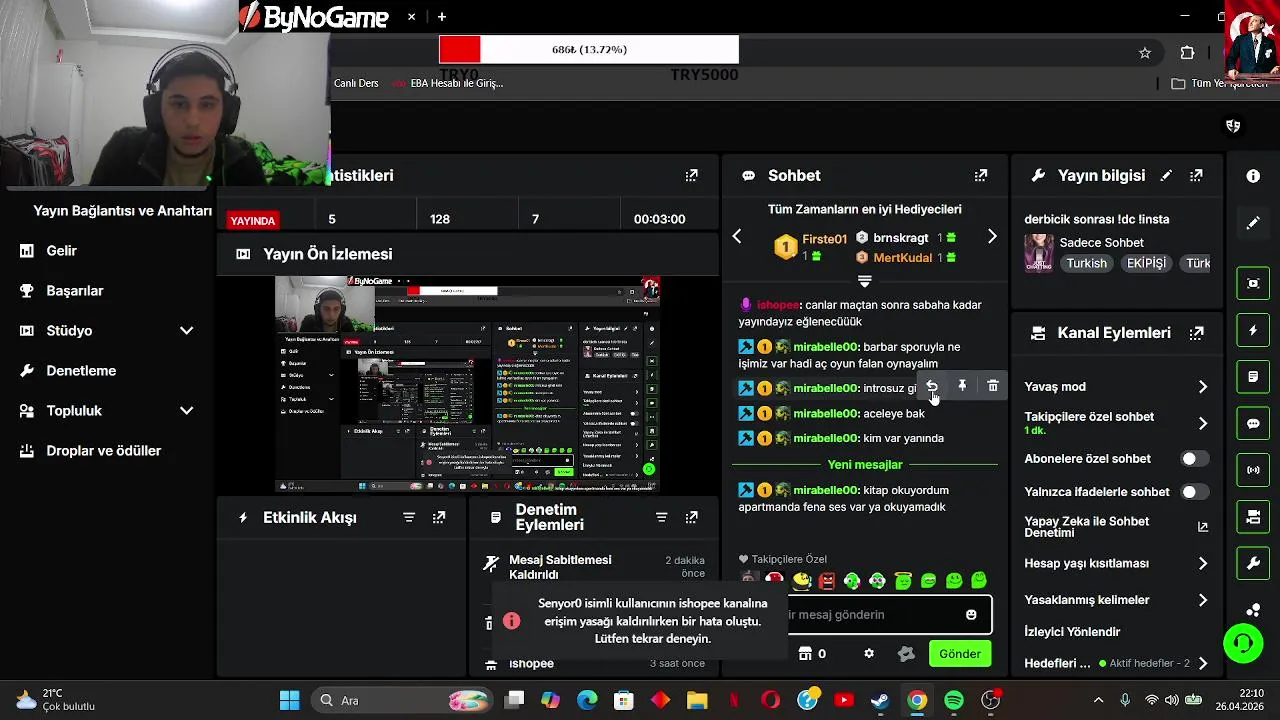Toggle Yalnızca ifadelerle sohbet switch
Image resolution: width=1280 pixels, height=720 pixels.
click(1194, 492)
